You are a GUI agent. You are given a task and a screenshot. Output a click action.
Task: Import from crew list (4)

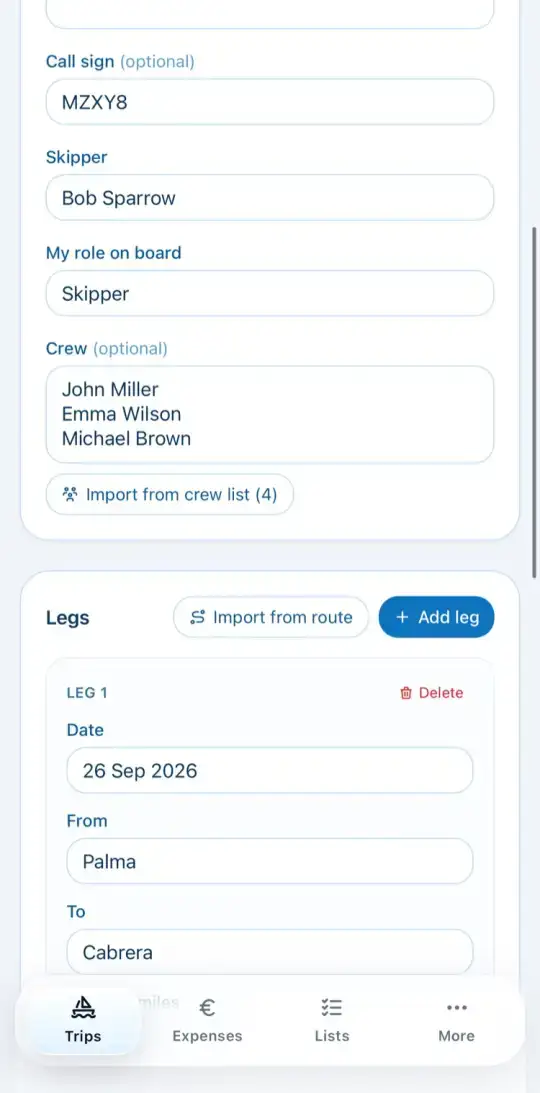(x=169, y=495)
